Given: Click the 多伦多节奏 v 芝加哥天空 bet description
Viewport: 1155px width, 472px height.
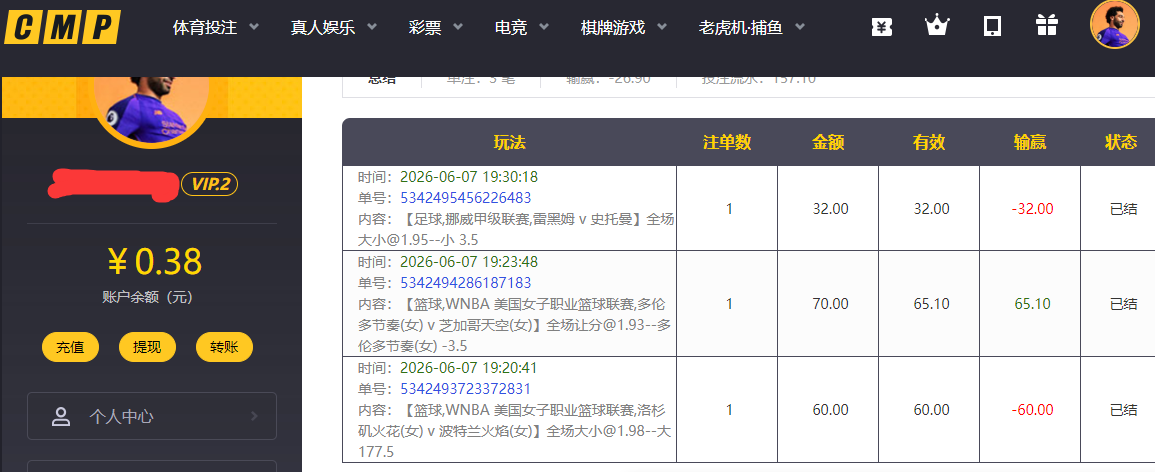Looking at the screenshot, I should (516, 325).
